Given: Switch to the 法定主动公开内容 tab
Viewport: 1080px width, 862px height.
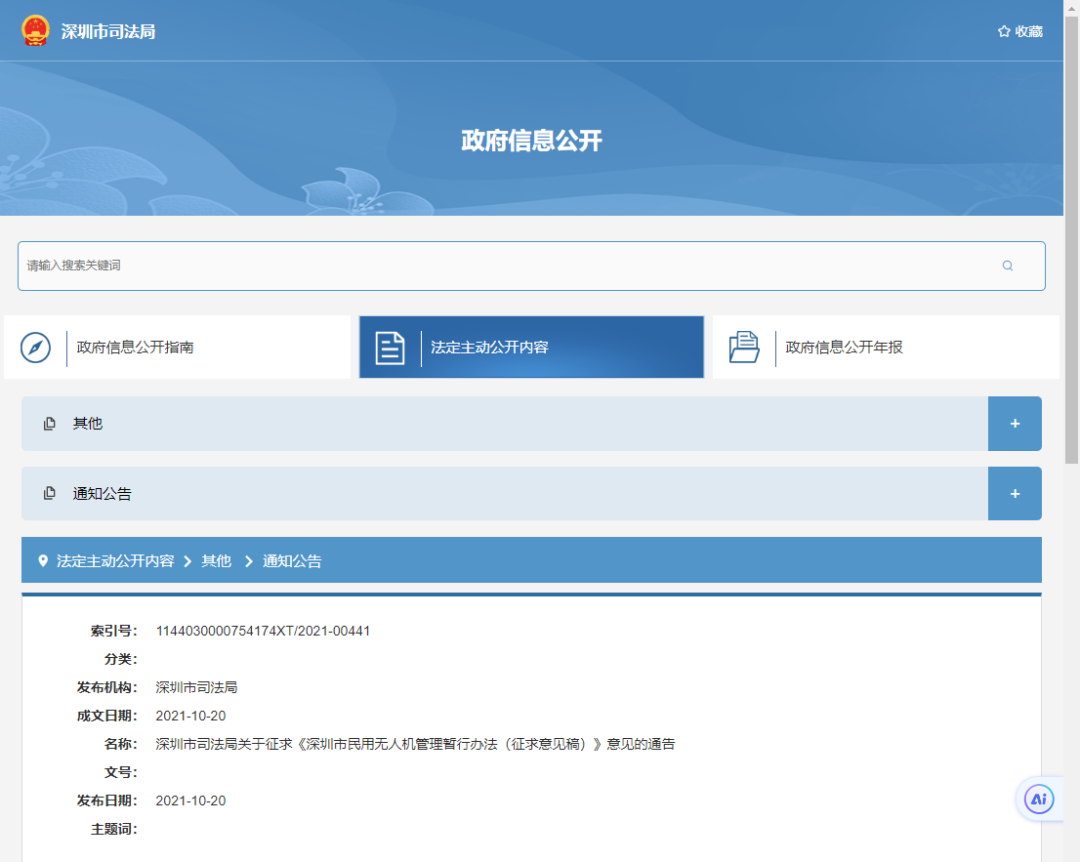Looking at the screenshot, I should point(489,348).
